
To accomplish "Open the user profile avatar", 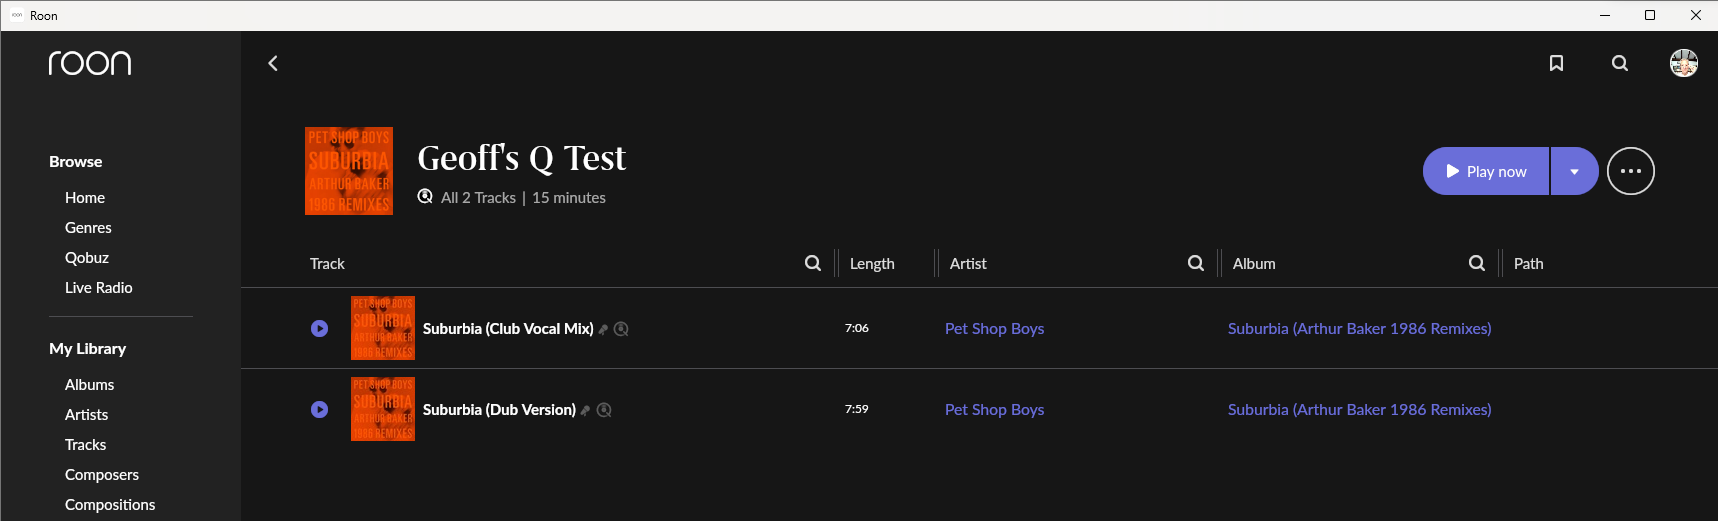I will click(1684, 63).
